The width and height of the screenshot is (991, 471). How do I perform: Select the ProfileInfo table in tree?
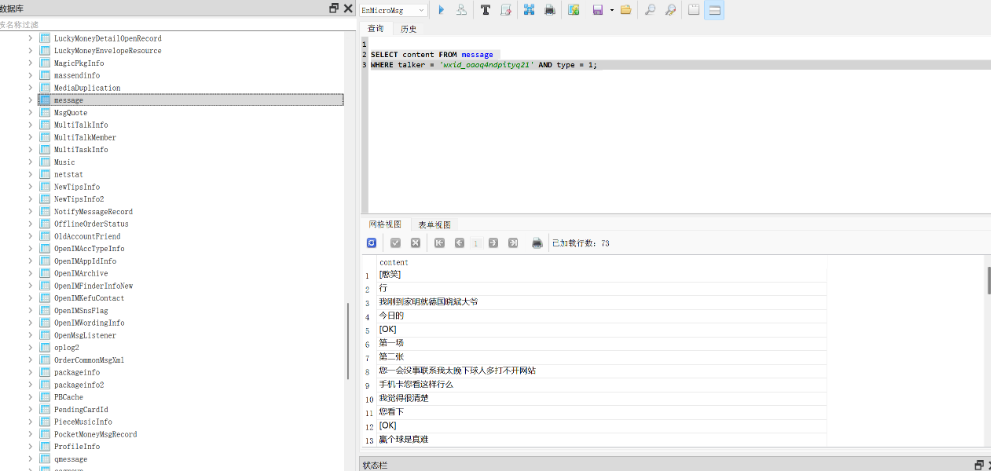[x=76, y=447]
